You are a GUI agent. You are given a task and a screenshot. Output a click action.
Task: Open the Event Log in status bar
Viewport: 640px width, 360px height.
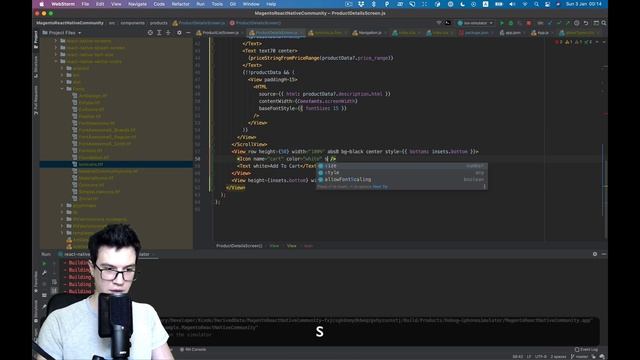[586, 350]
